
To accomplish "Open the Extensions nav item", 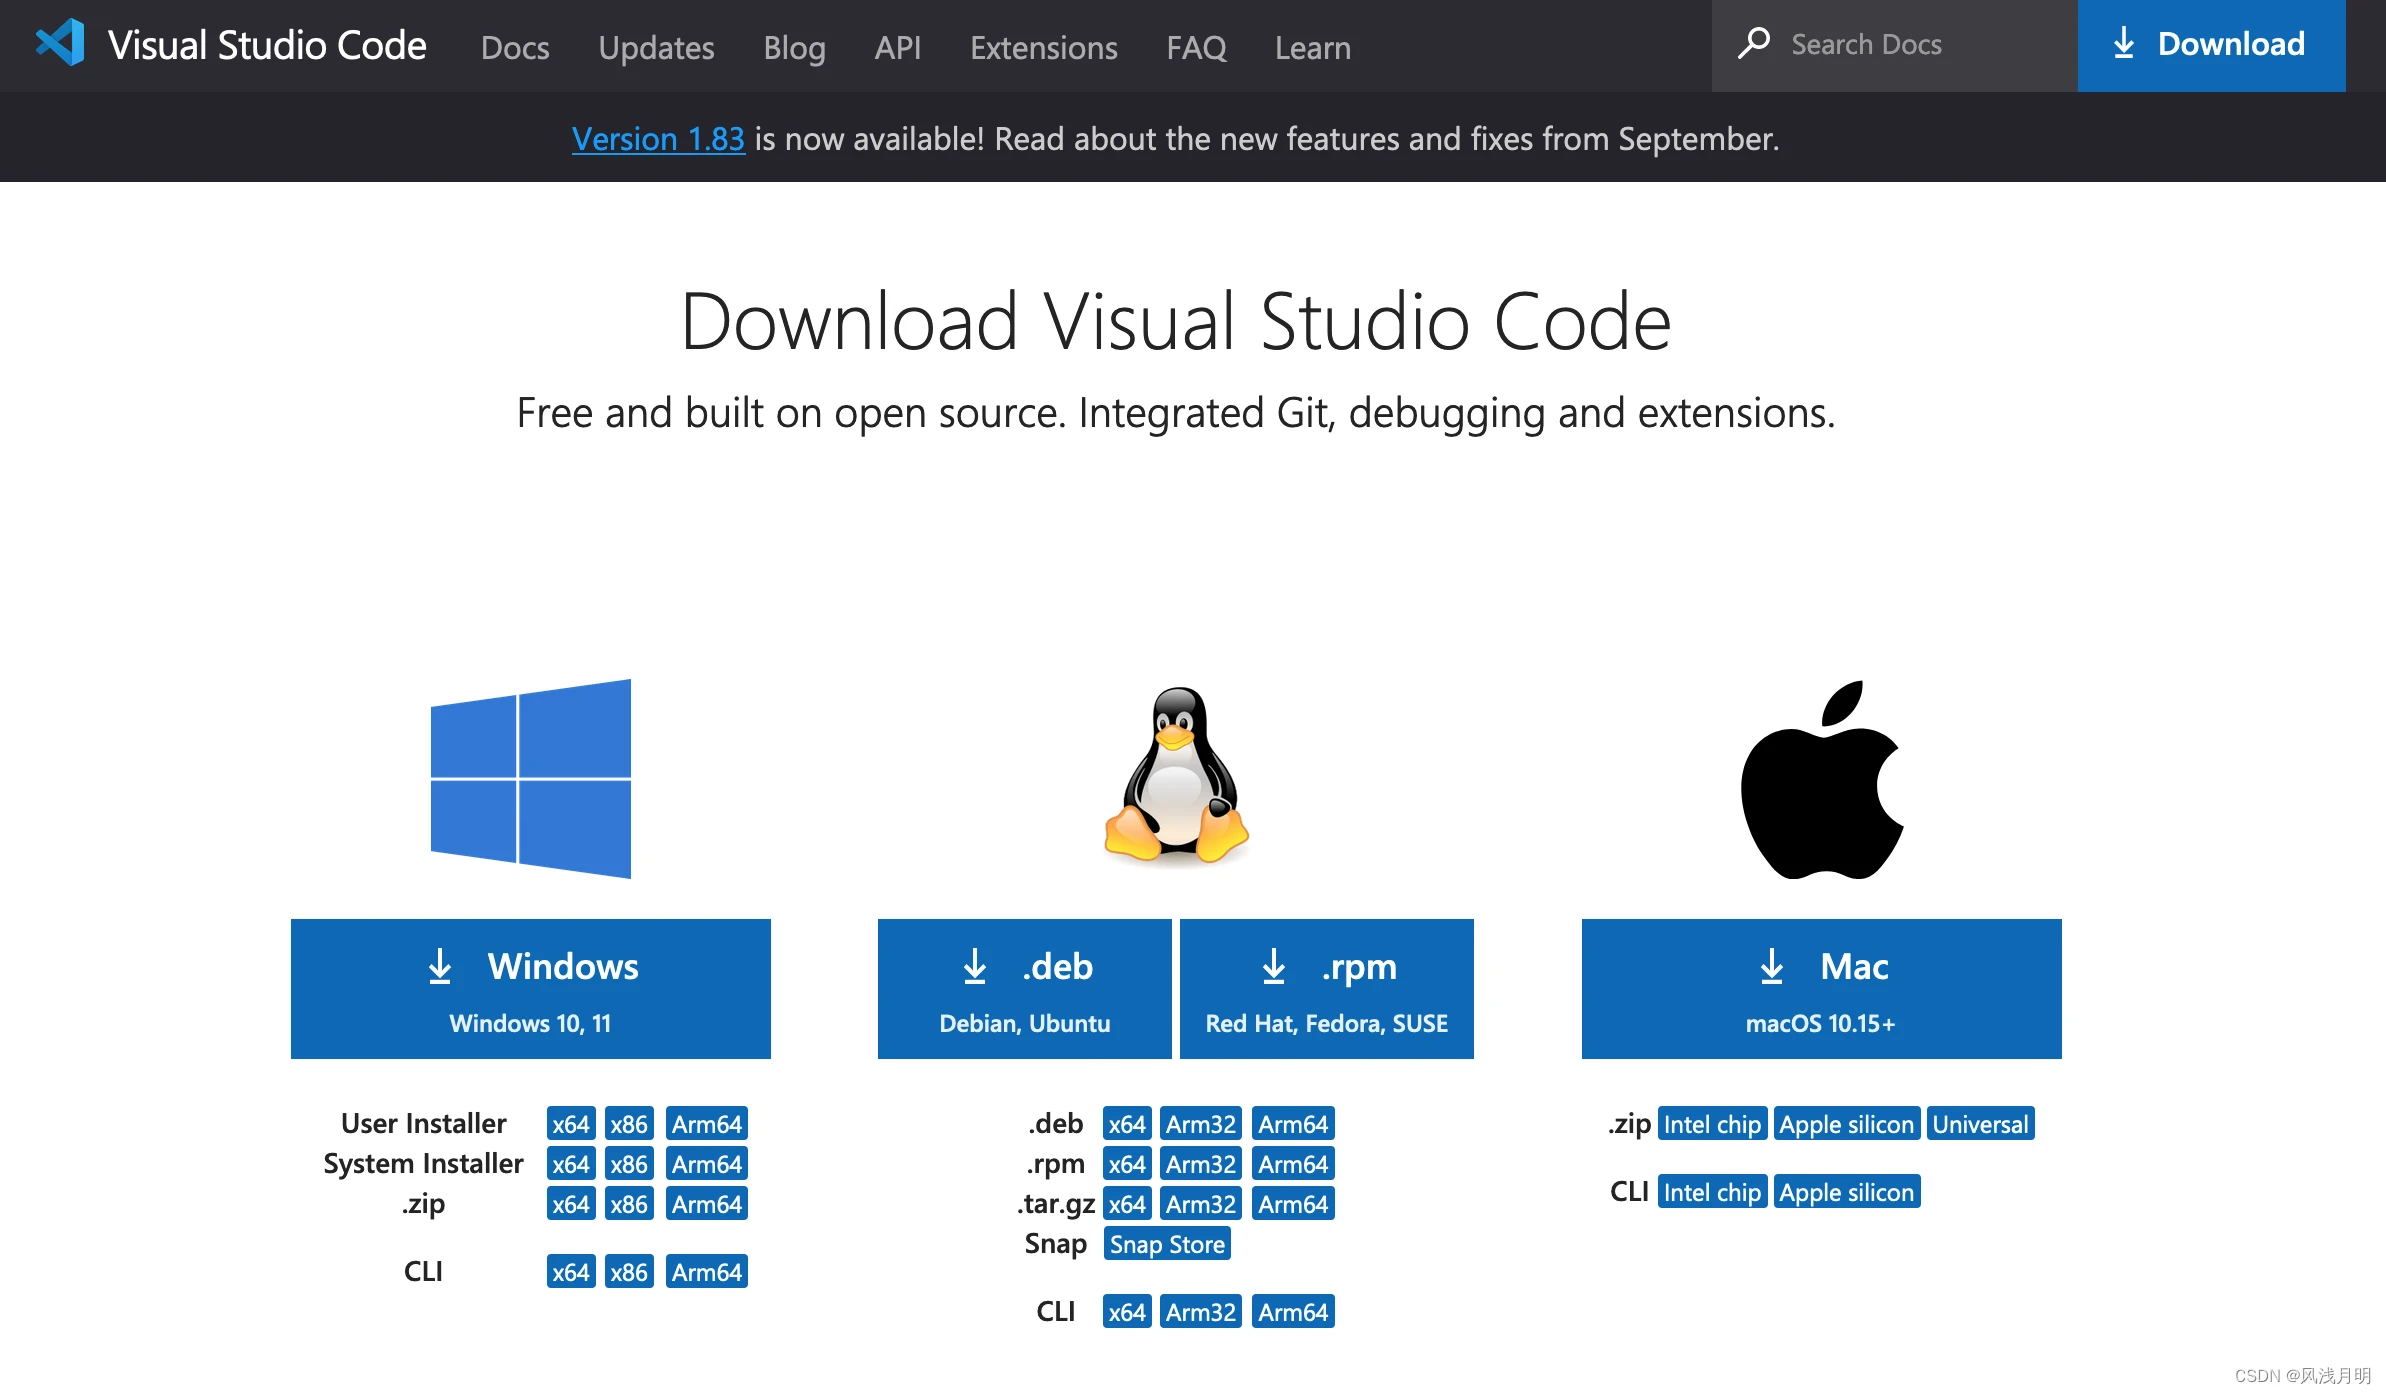I will 1043,47.
